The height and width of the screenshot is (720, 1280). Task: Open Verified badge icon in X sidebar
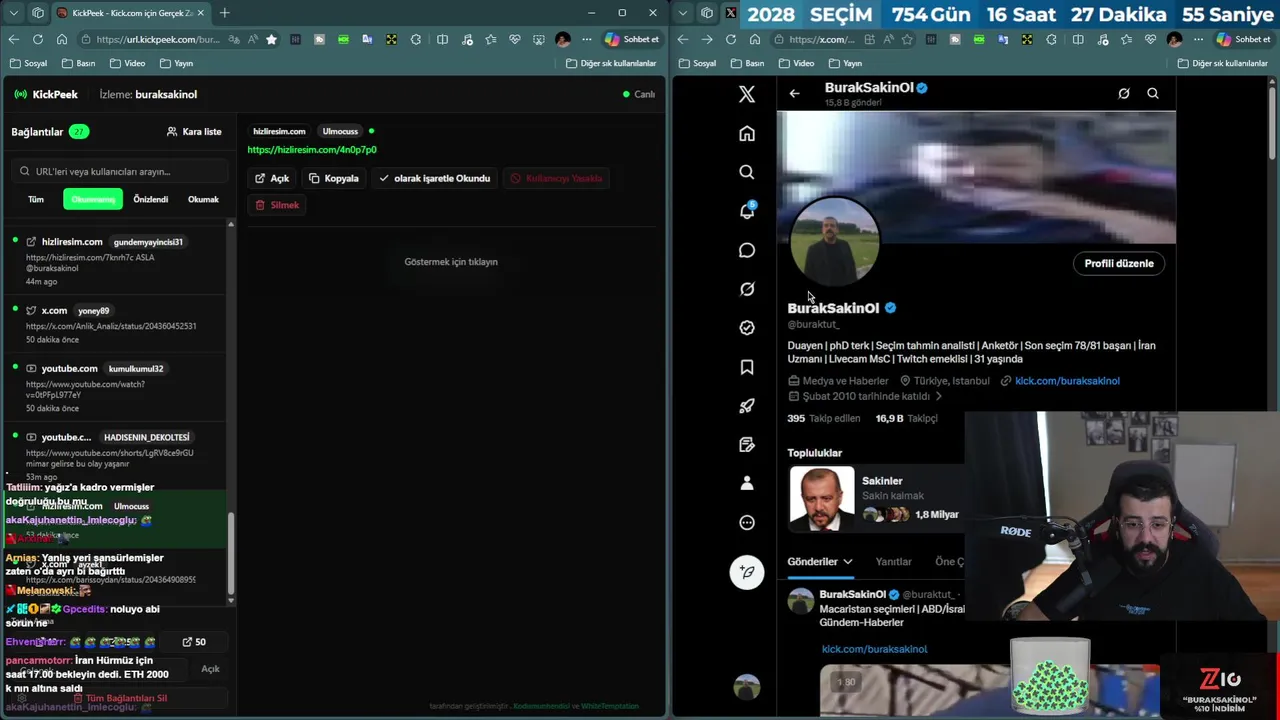pos(746,327)
